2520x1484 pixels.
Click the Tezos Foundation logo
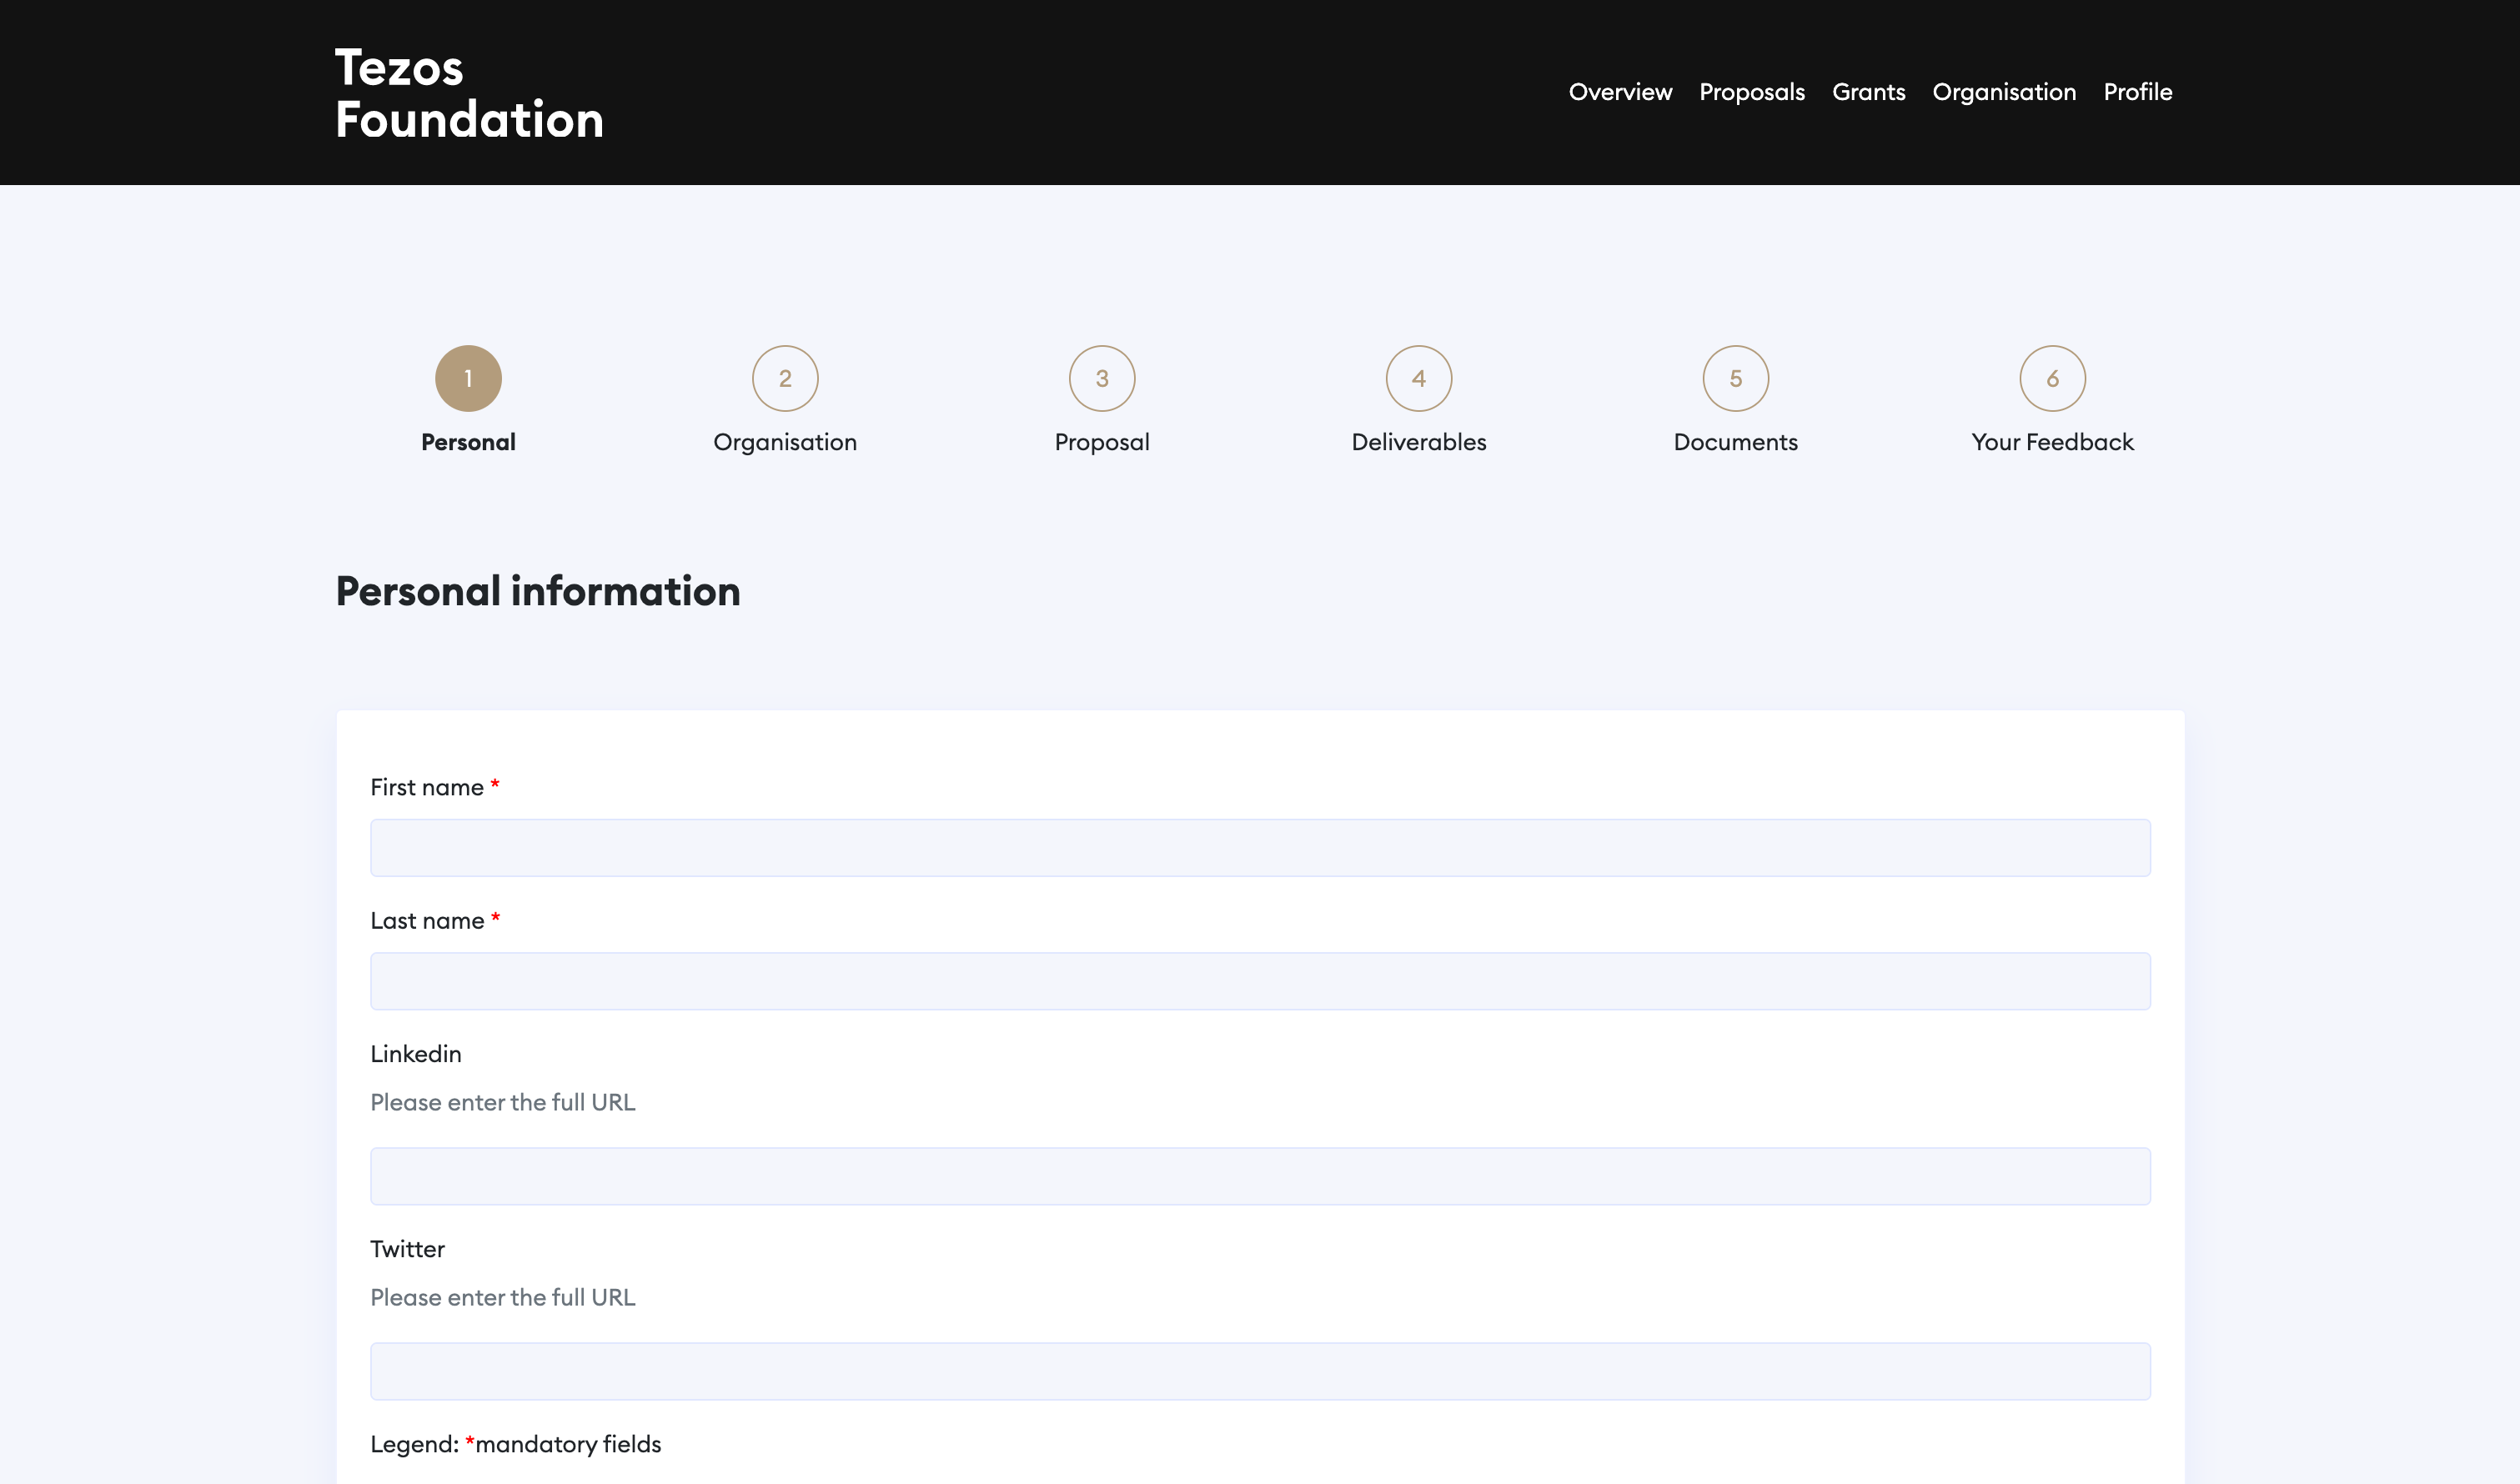468,93
